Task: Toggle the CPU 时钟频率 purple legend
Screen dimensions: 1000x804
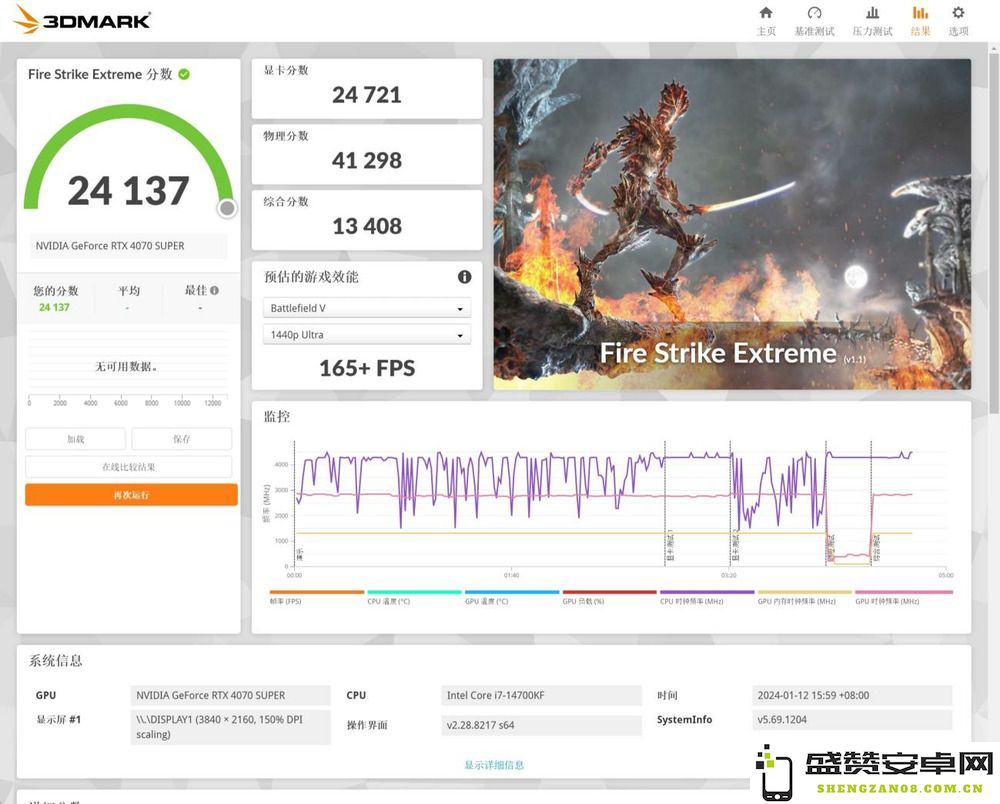Action: pos(707,597)
